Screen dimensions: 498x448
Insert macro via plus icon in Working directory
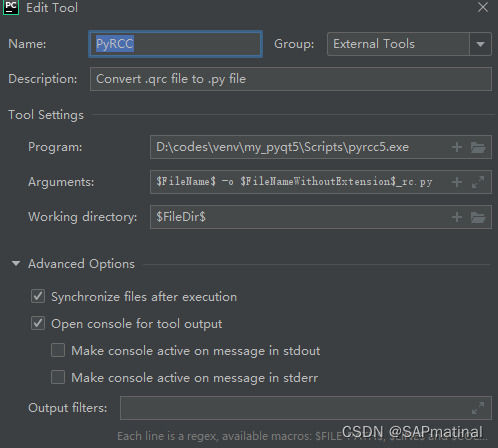click(457, 217)
